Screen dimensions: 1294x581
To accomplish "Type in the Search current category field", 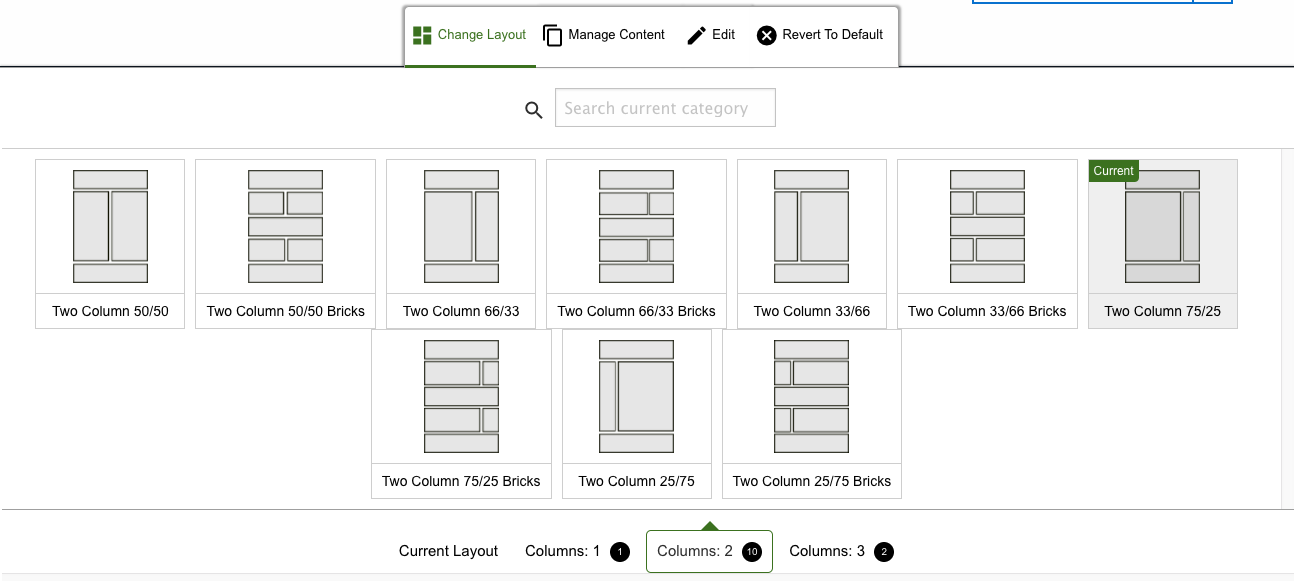I will pos(665,108).
